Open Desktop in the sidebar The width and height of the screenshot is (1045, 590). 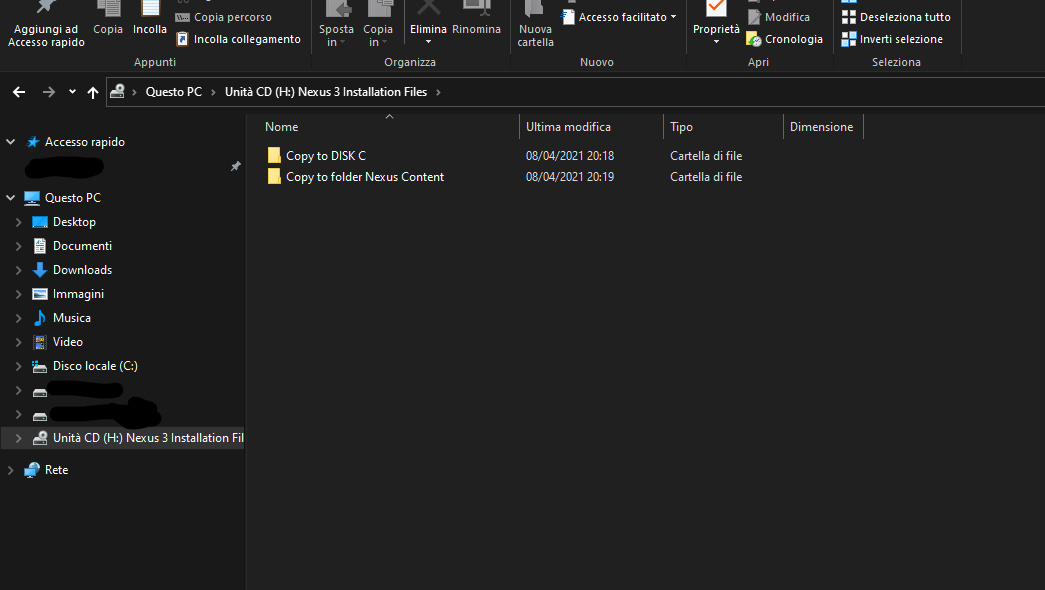[x=75, y=222]
